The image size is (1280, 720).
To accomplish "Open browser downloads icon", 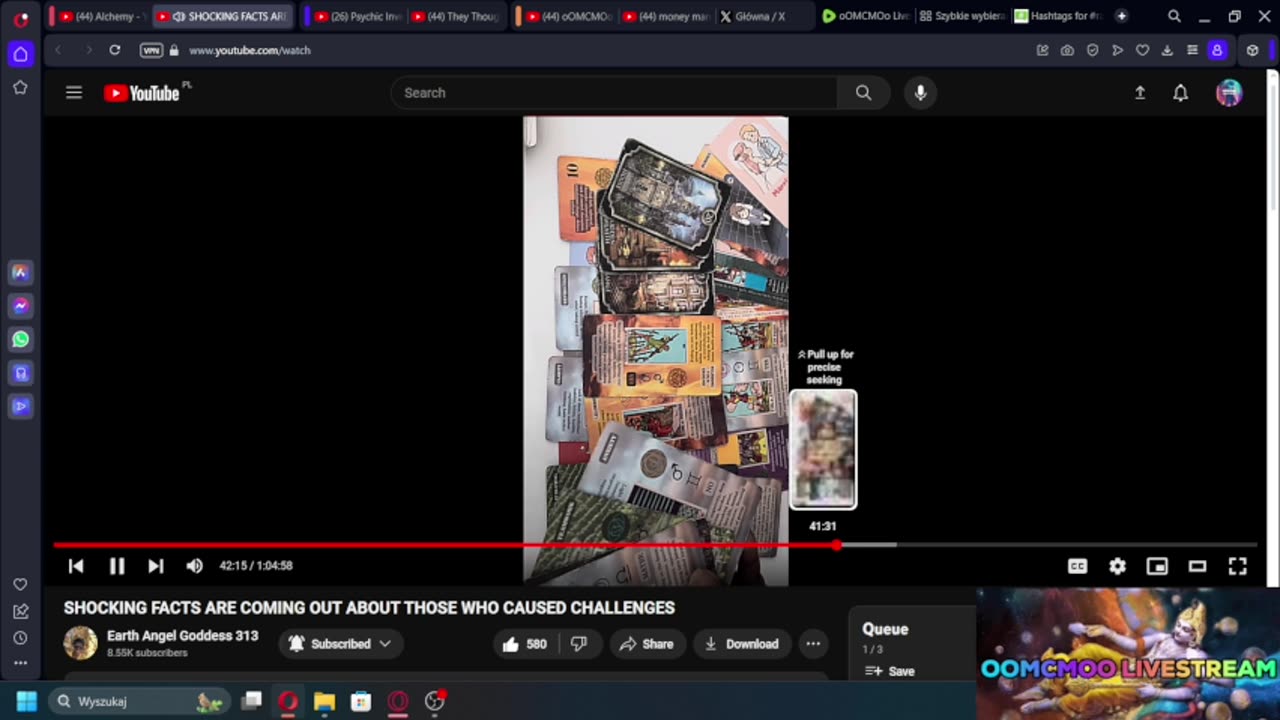I will click(x=1167, y=50).
